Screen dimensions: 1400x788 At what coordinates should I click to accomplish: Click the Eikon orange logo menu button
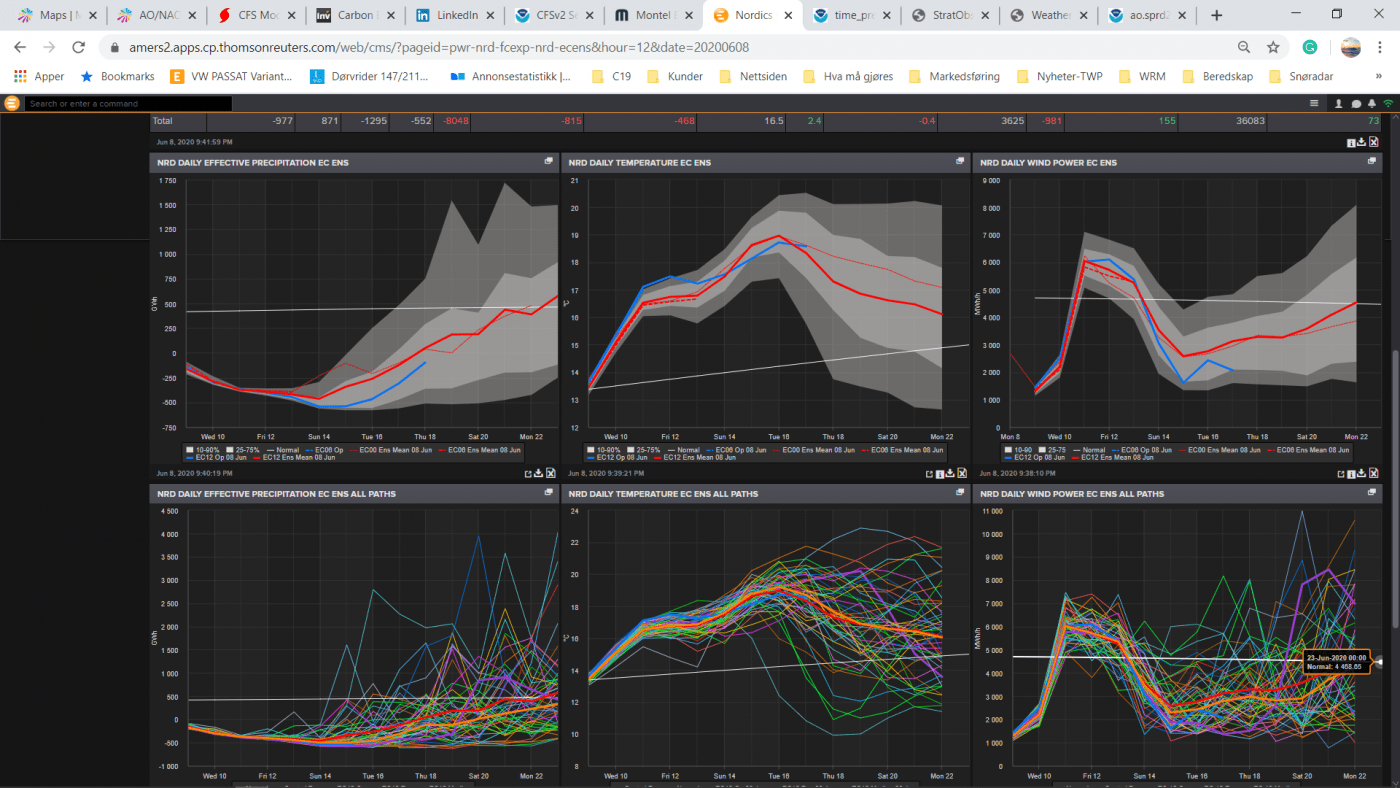click(x=11, y=103)
